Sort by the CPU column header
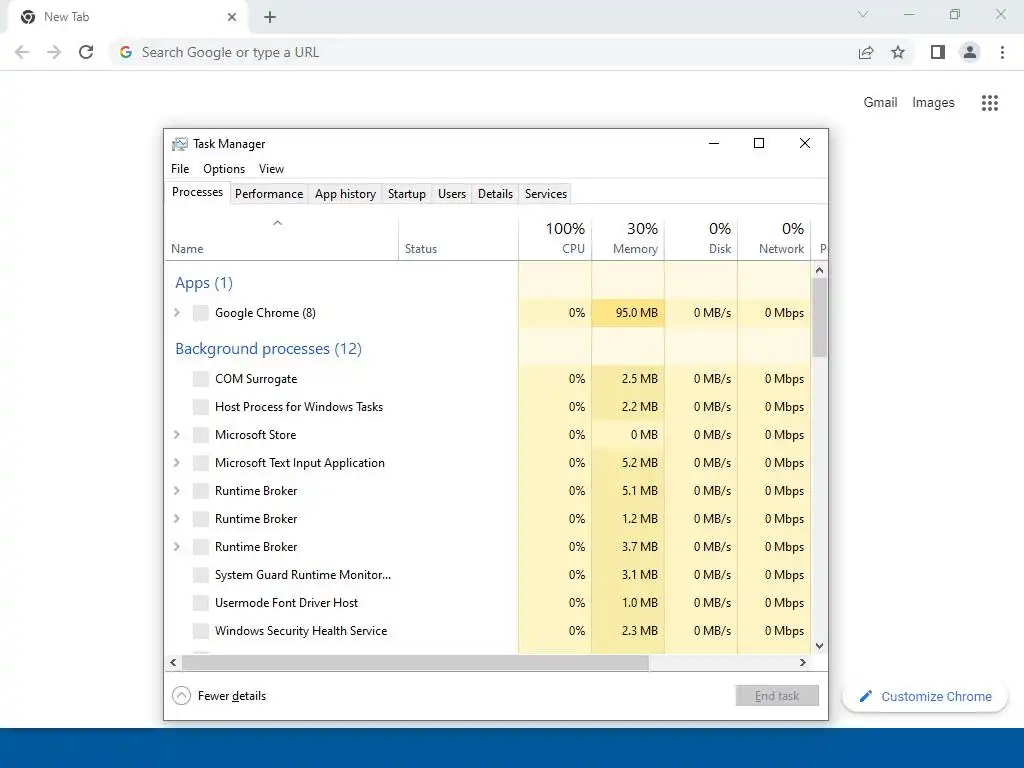This screenshot has height=768, width=1024. (555, 240)
